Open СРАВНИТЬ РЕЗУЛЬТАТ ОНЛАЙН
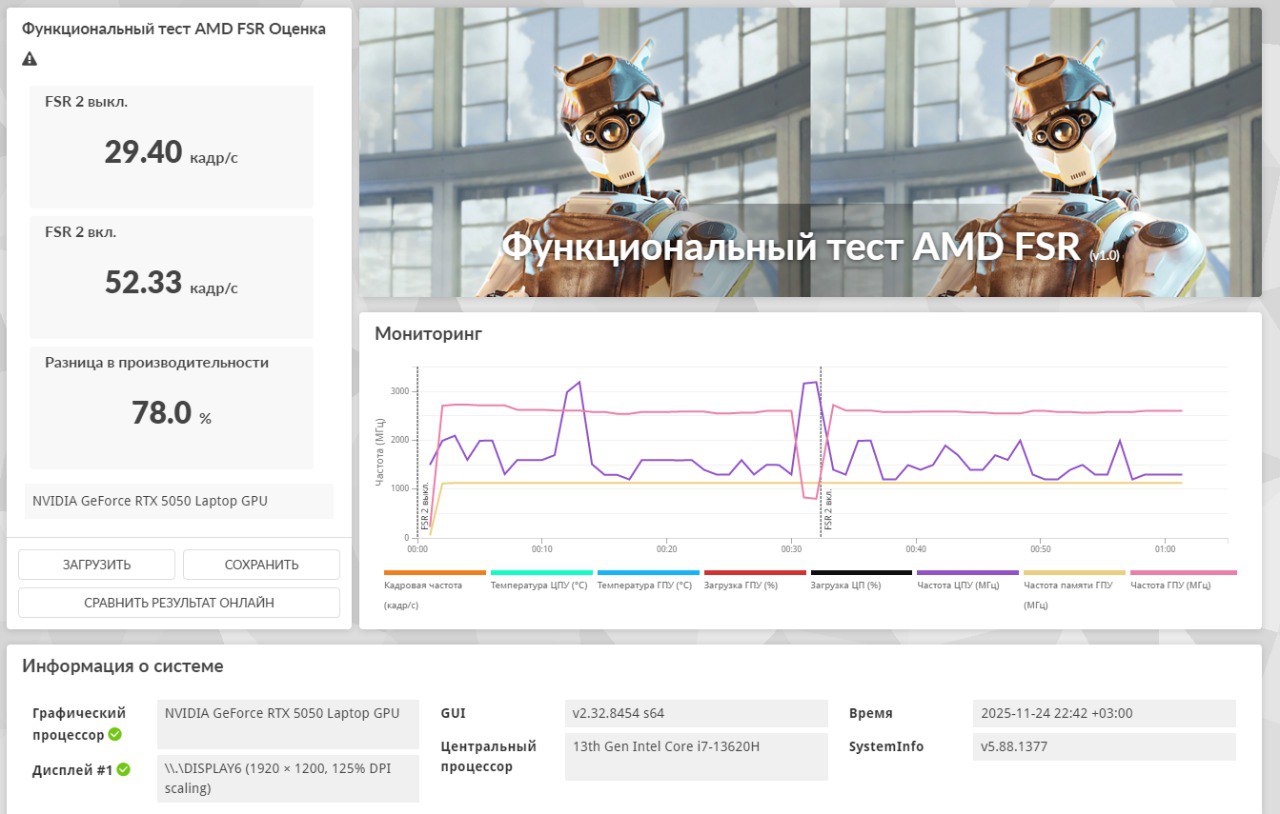The width and height of the screenshot is (1280, 814). pyautogui.click(x=179, y=603)
